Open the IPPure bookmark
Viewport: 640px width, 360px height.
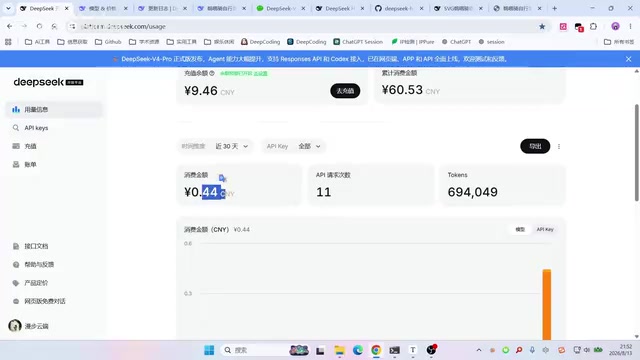(413, 42)
